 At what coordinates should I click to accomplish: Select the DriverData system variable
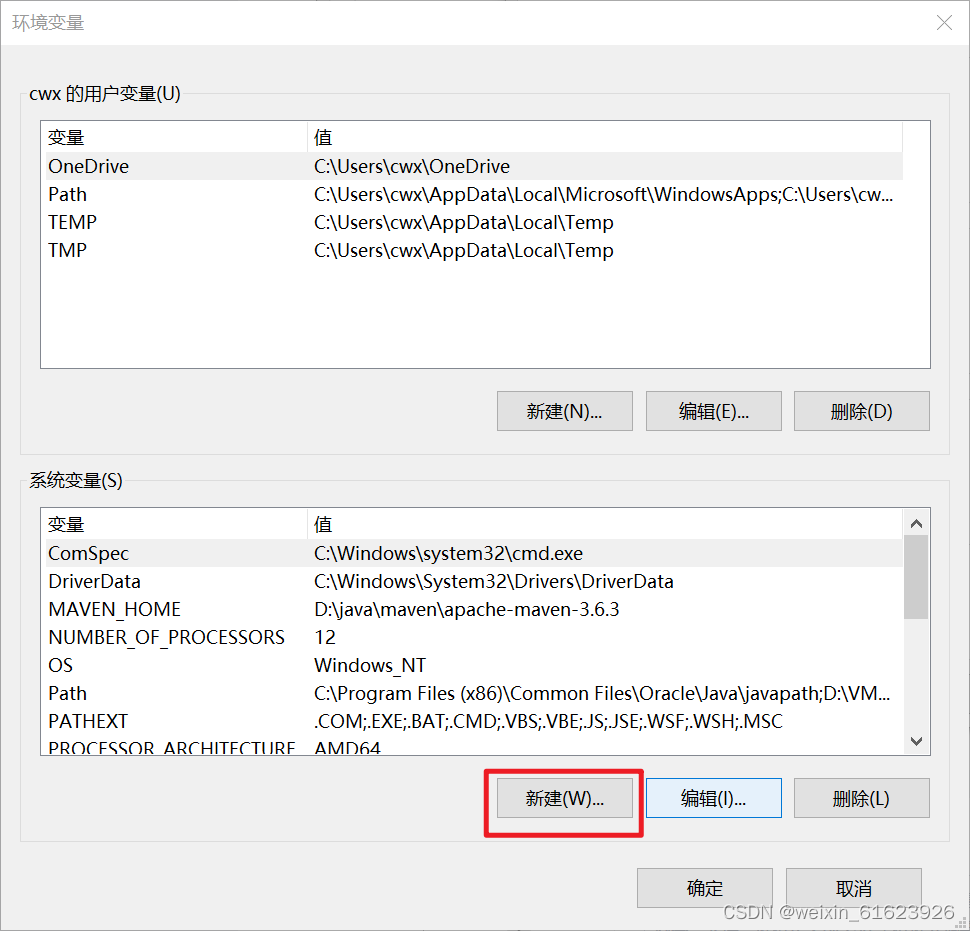pyautogui.click(x=474, y=581)
